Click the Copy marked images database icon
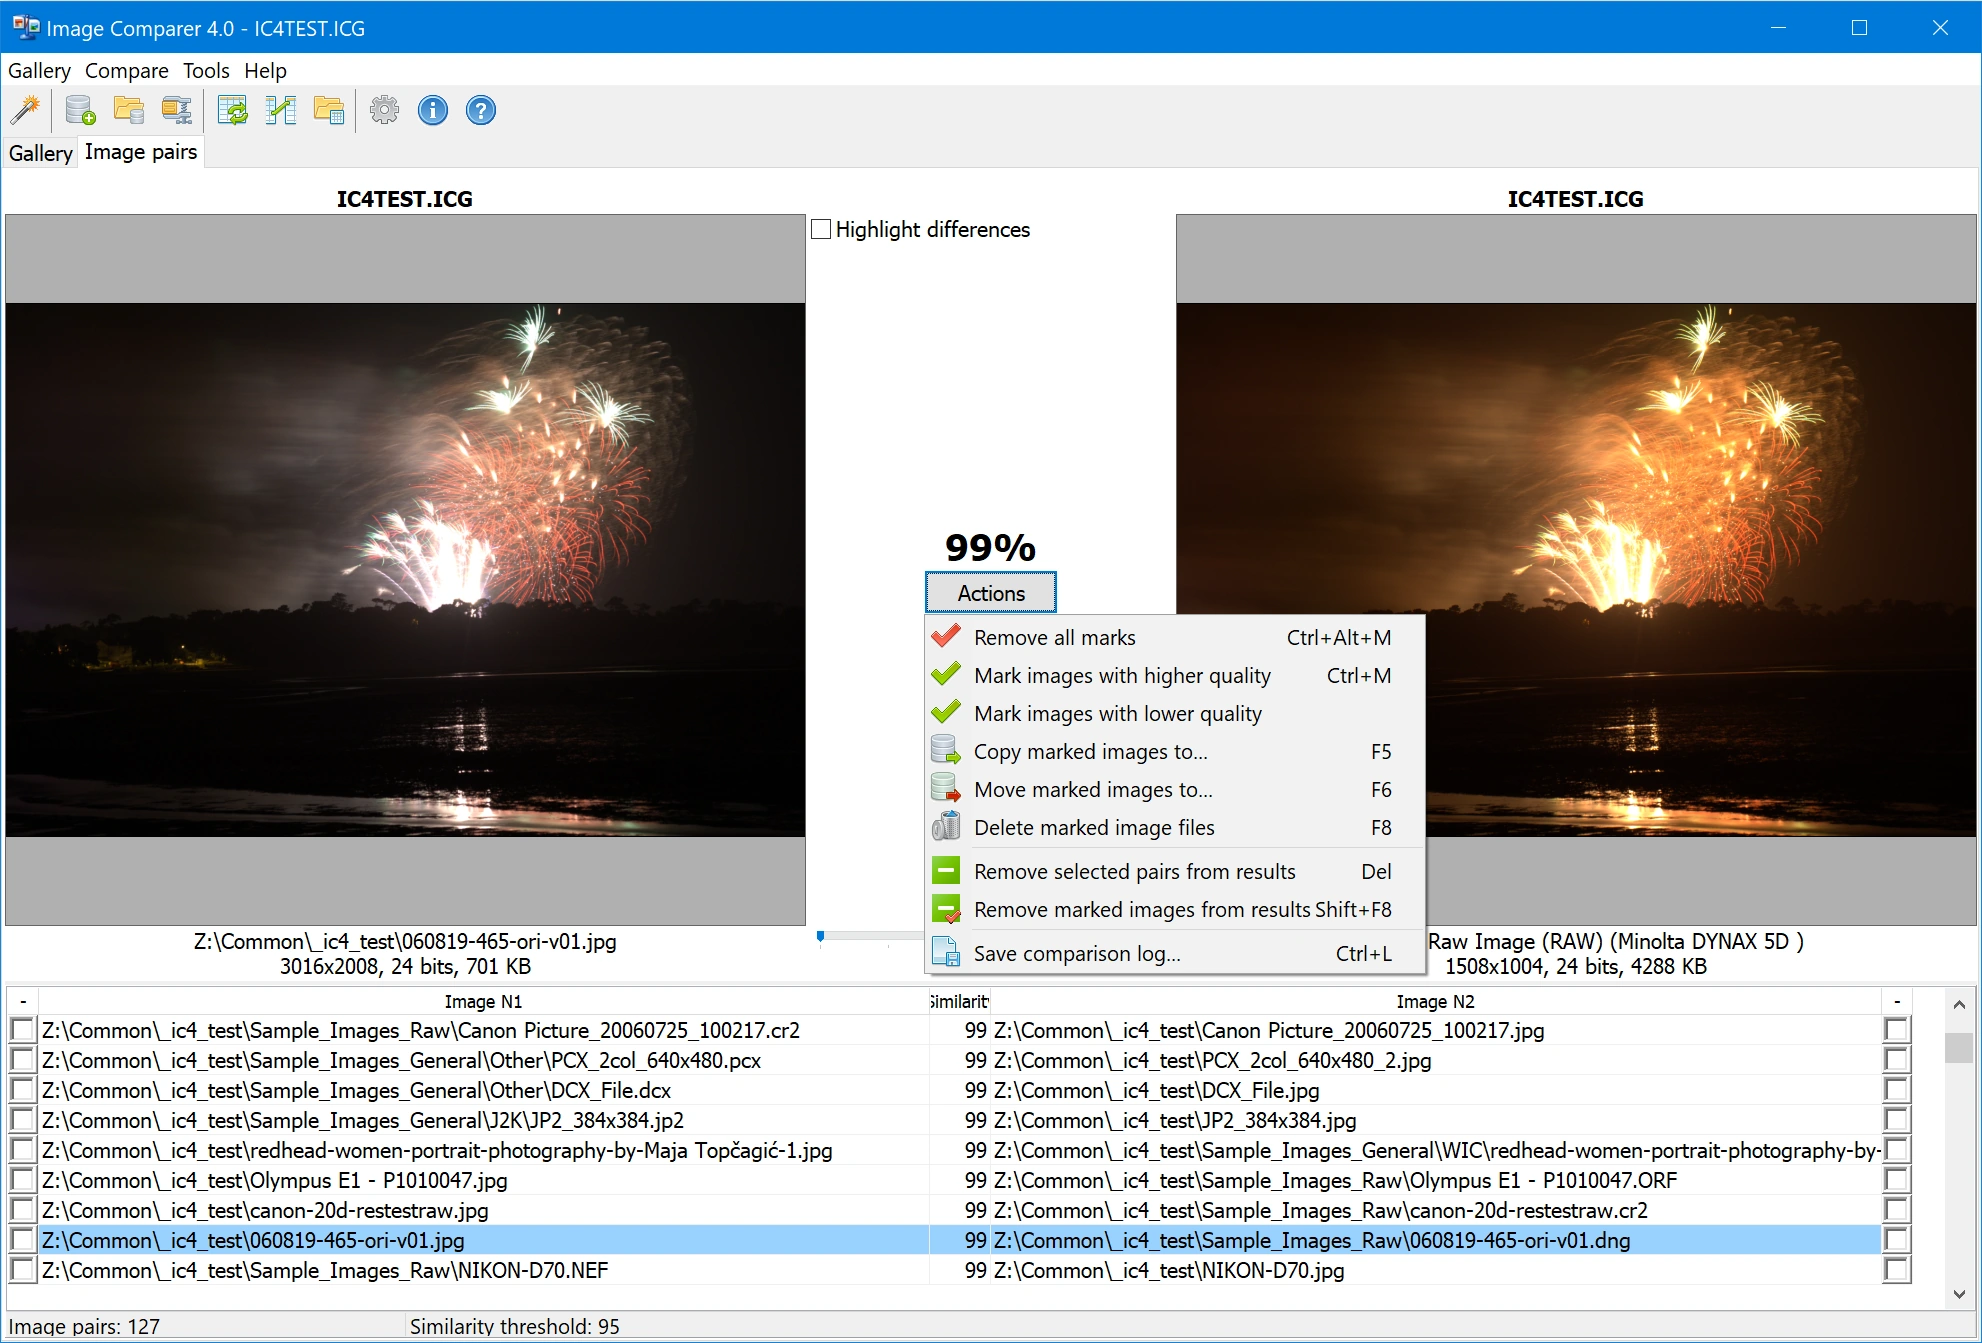 [946, 751]
